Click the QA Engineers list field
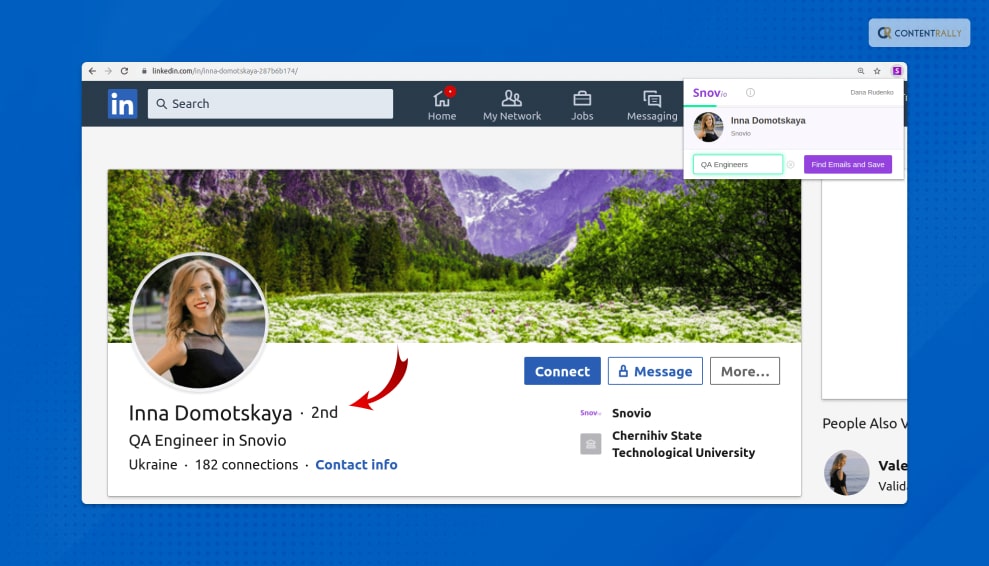This screenshot has width=989, height=566. (x=737, y=164)
